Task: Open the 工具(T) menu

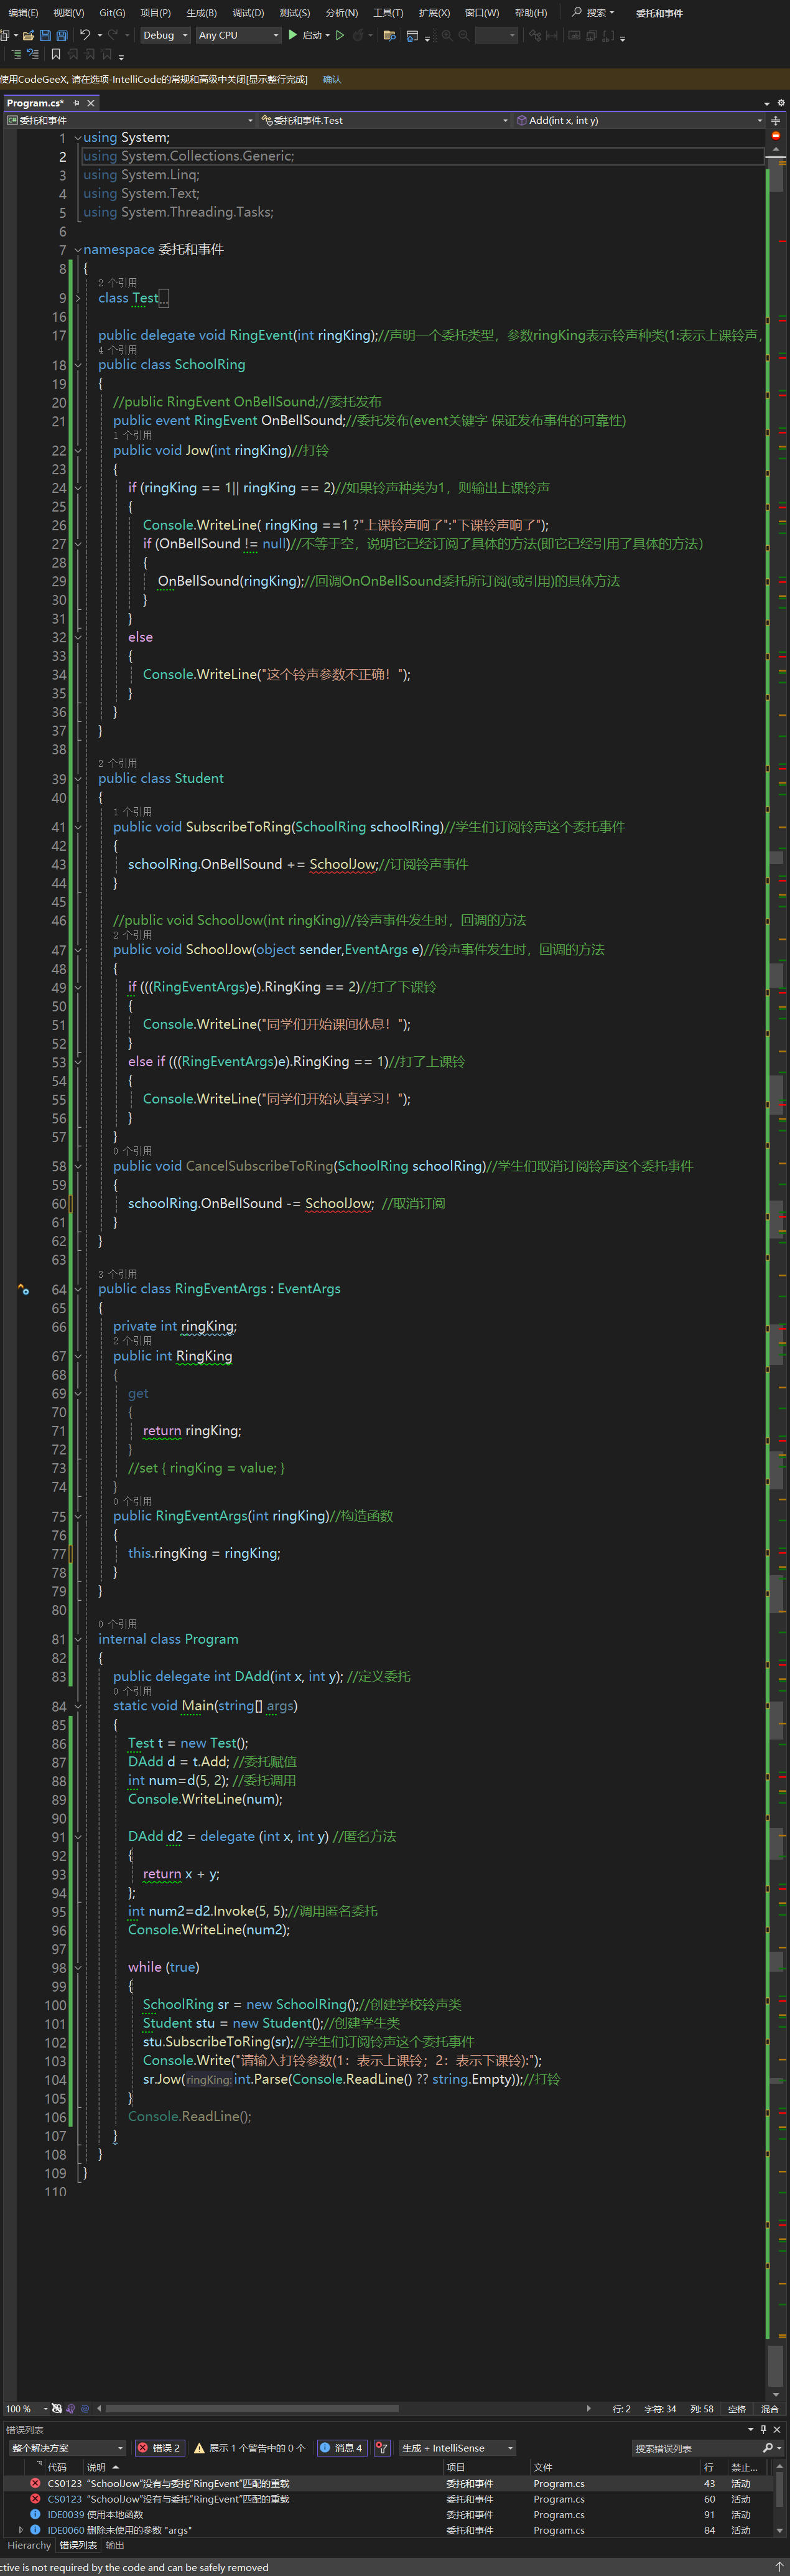Action: [x=388, y=13]
